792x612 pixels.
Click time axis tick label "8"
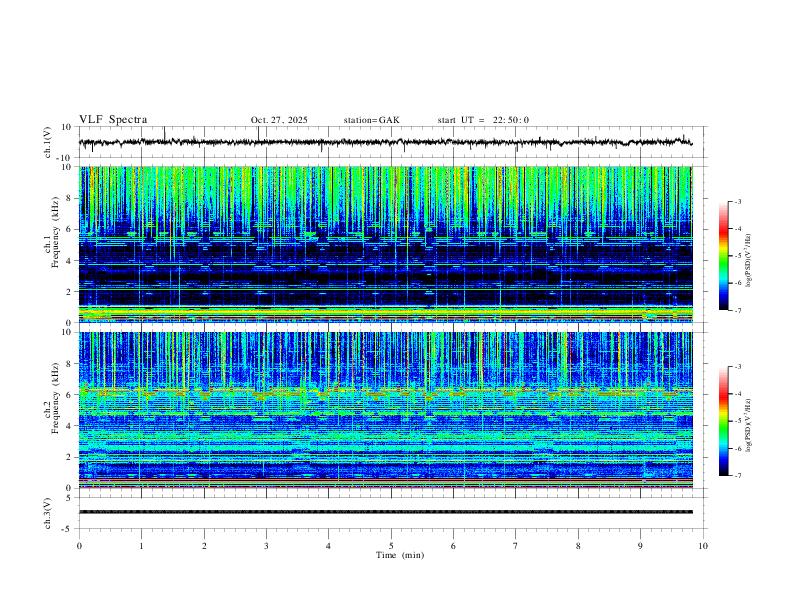click(578, 546)
